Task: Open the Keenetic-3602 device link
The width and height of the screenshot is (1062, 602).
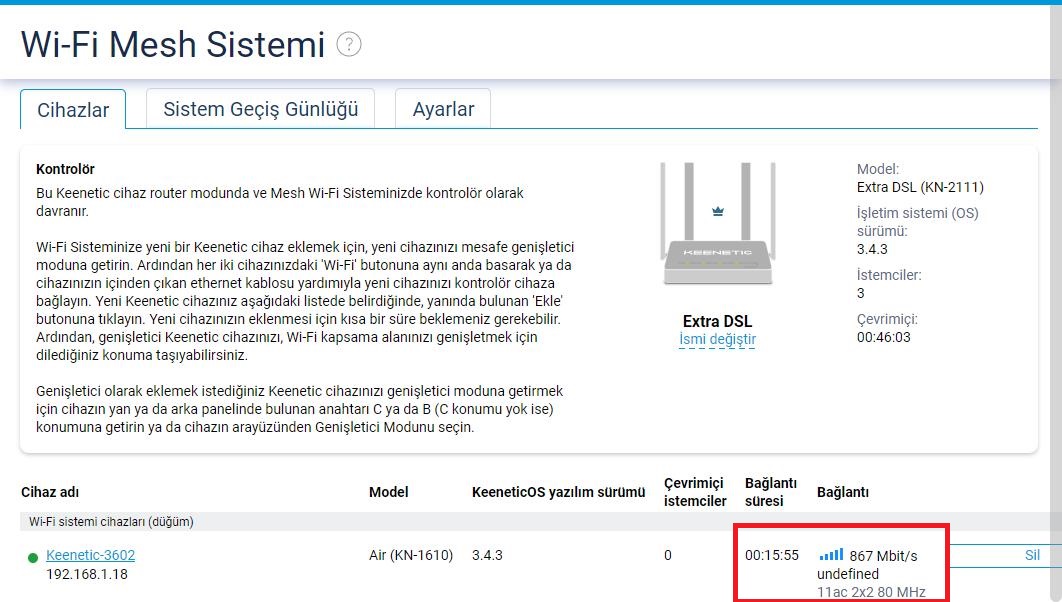Action: pos(91,555)
